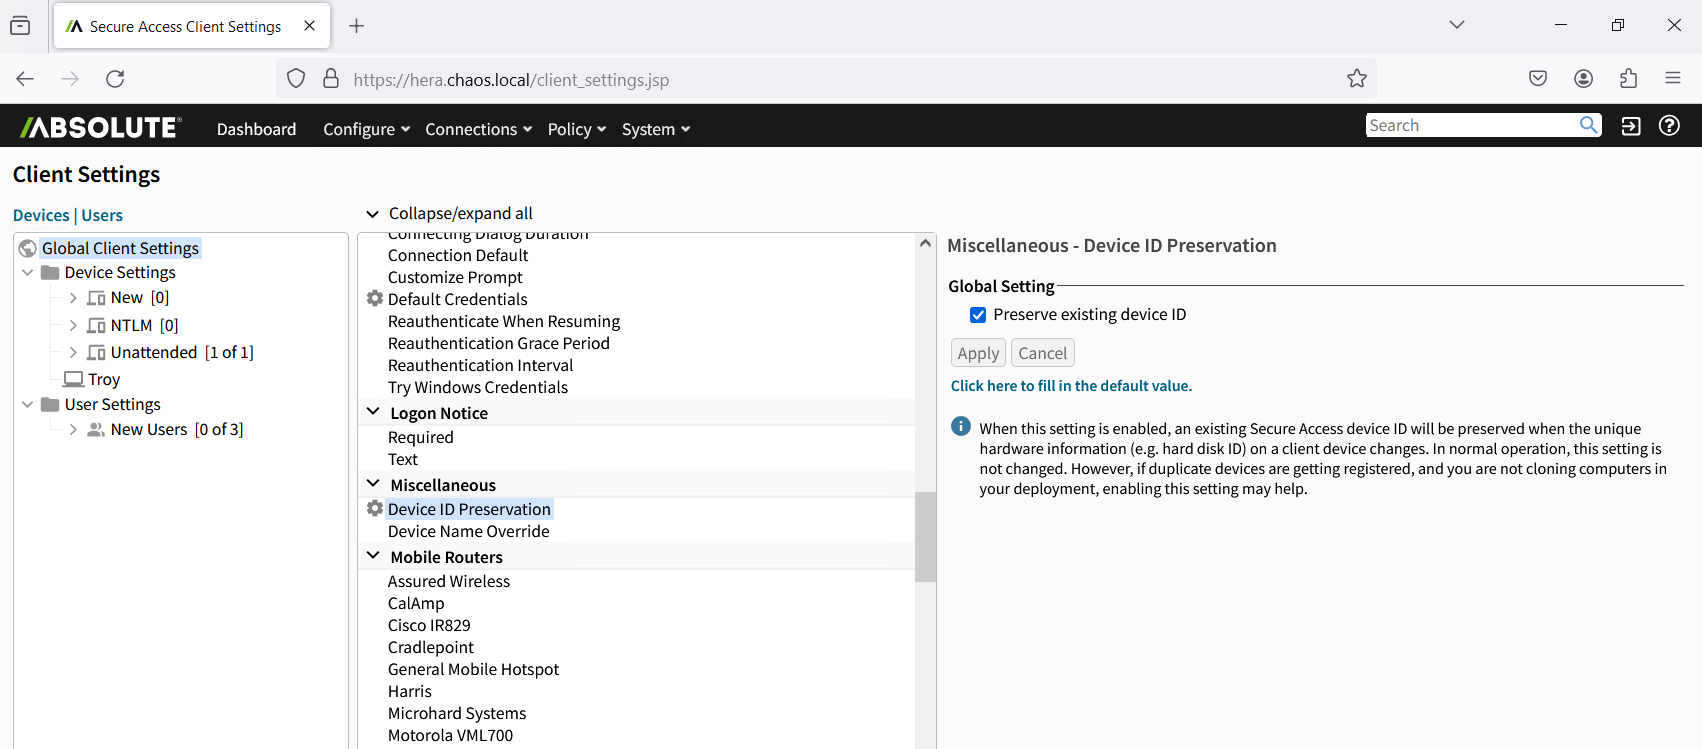Image resolution: width=1702 pixels, height=749 pixels.
Task: Expand the Unattended device group
Action: point(73,352)
